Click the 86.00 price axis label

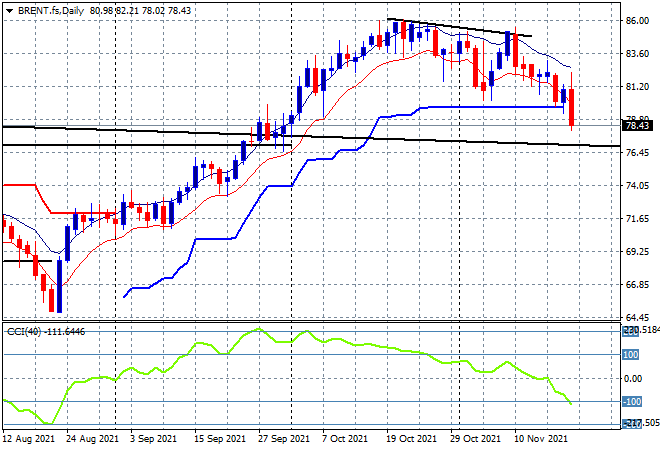coord(637,20)
